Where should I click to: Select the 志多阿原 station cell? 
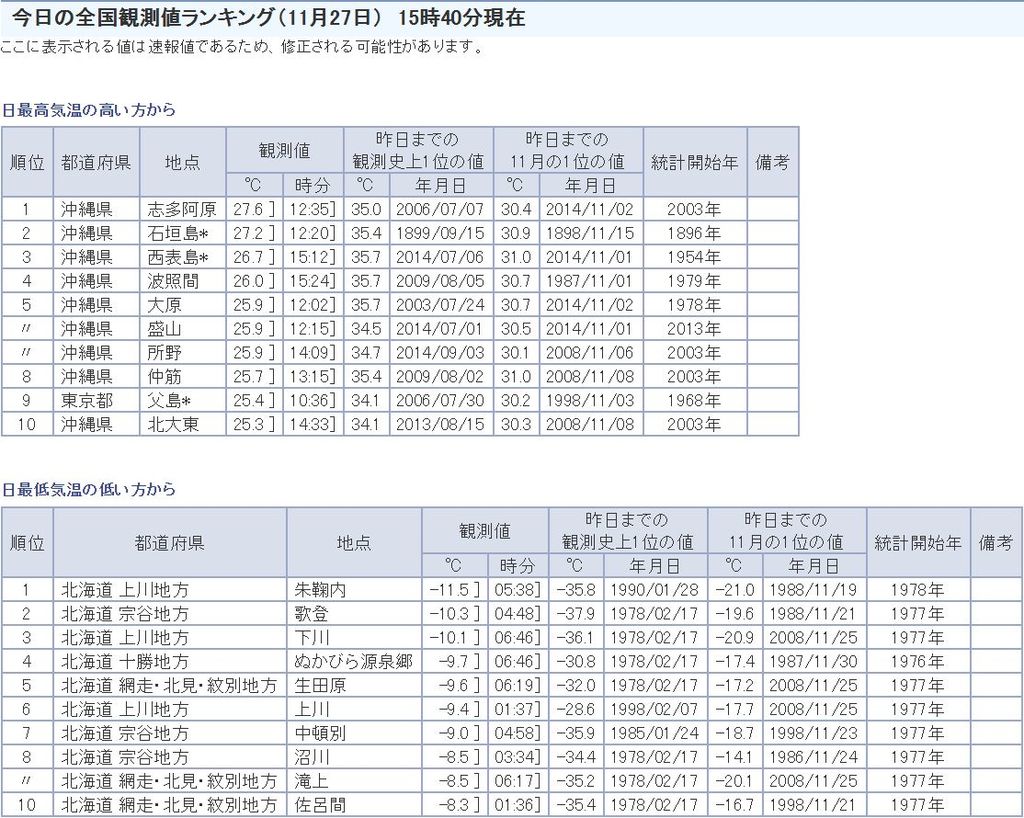pyautogui.click(x=183, y=209)
